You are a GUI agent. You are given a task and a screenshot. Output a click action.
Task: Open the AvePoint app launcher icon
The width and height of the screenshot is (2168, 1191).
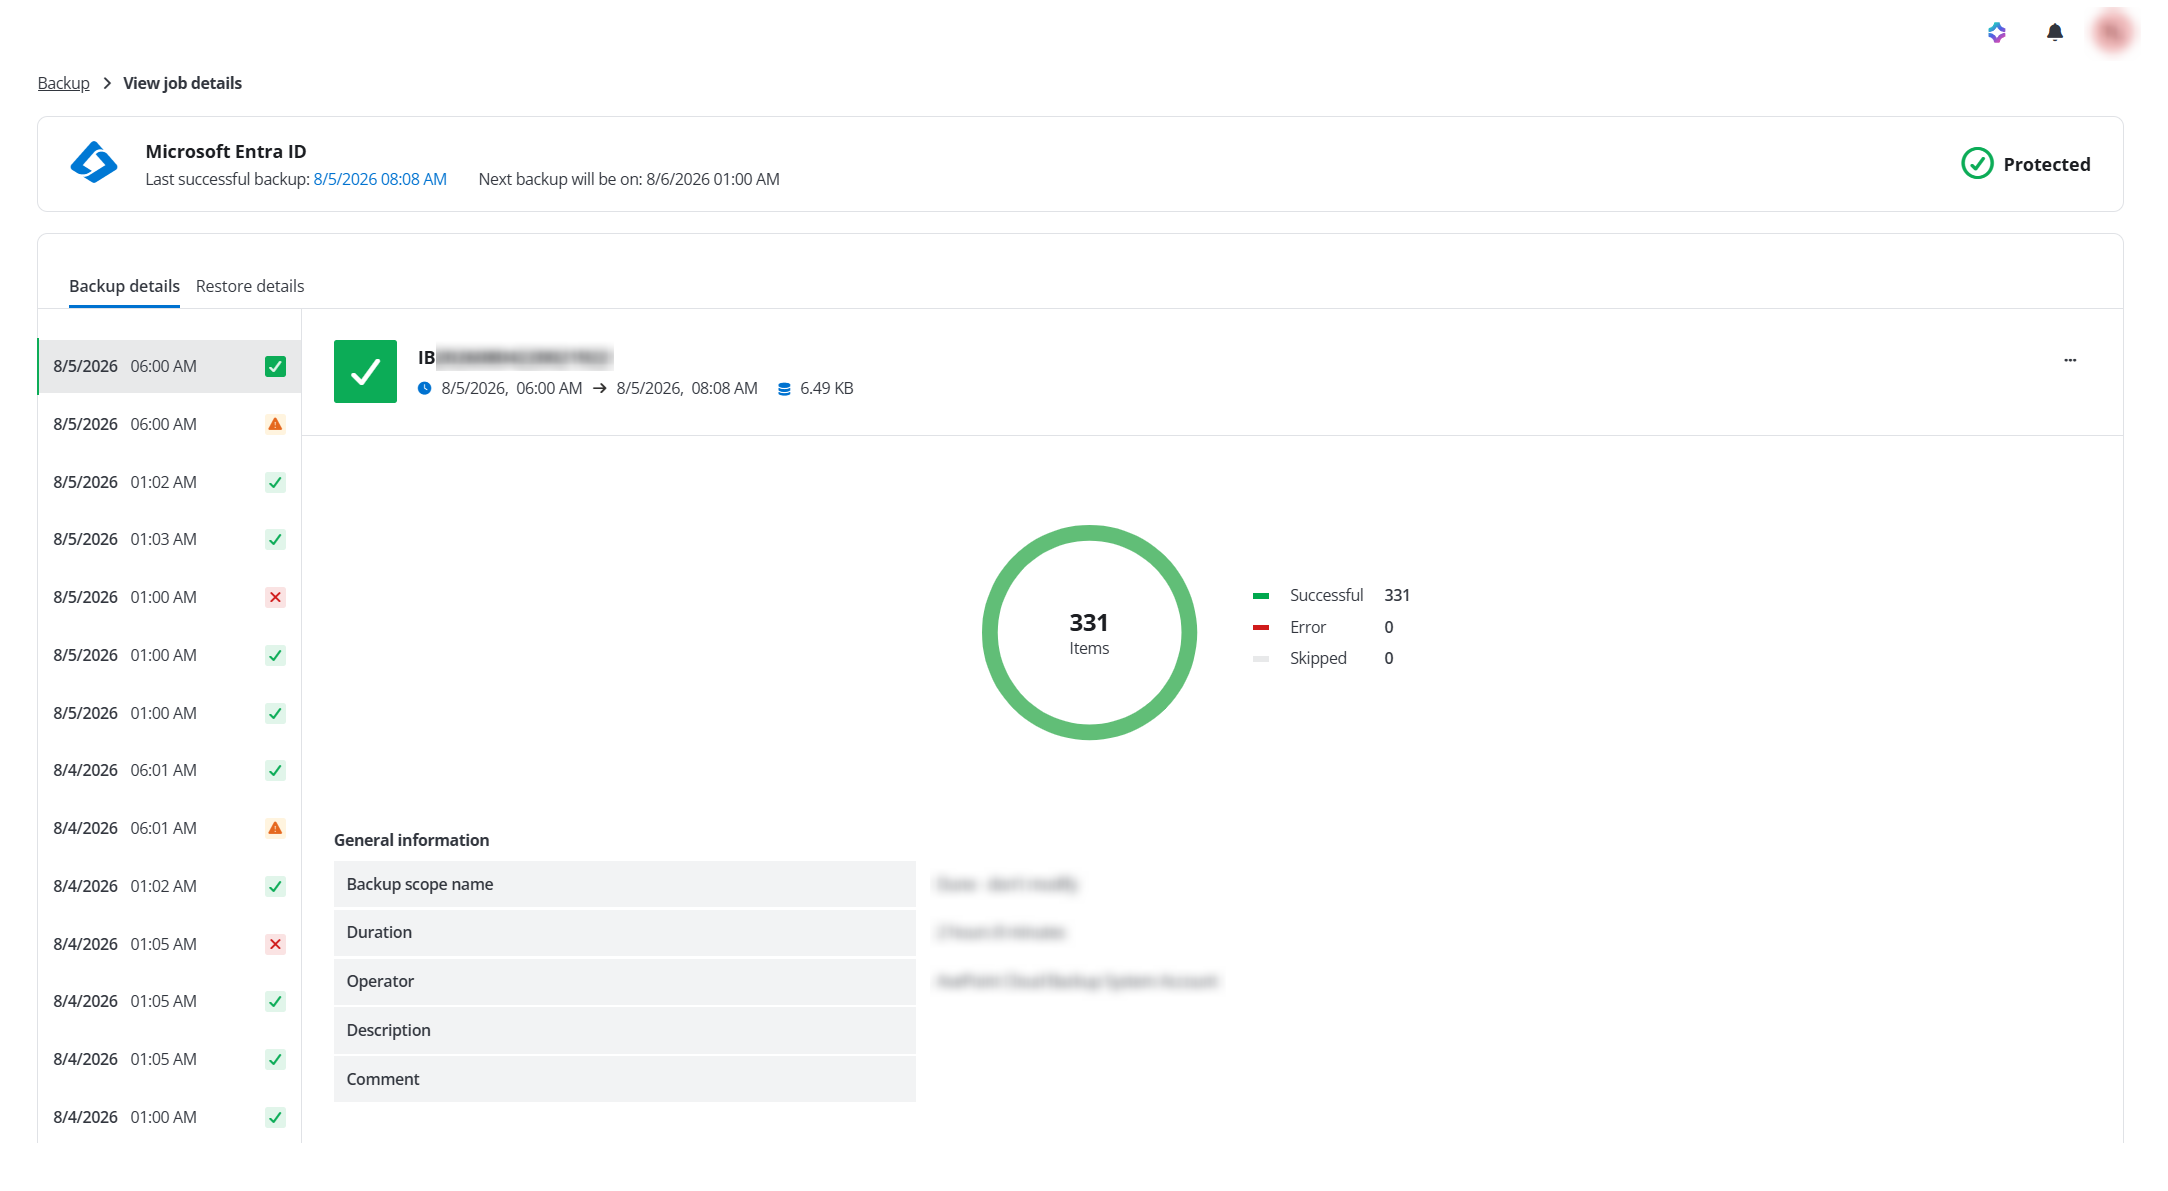click(x=1996, y=33)
